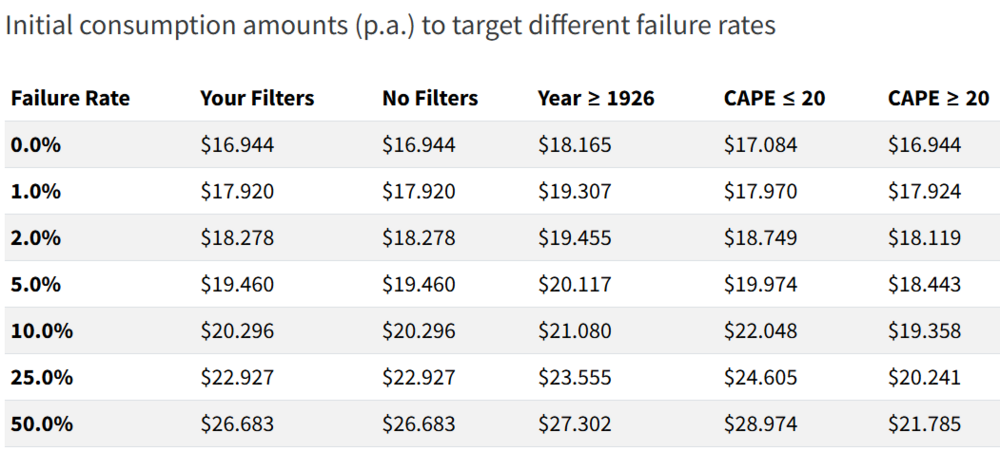The height and width of the screenshot is (451, 1000).
Task: Select the 50.0% failure rate row label
Action: tap(41, 424)
